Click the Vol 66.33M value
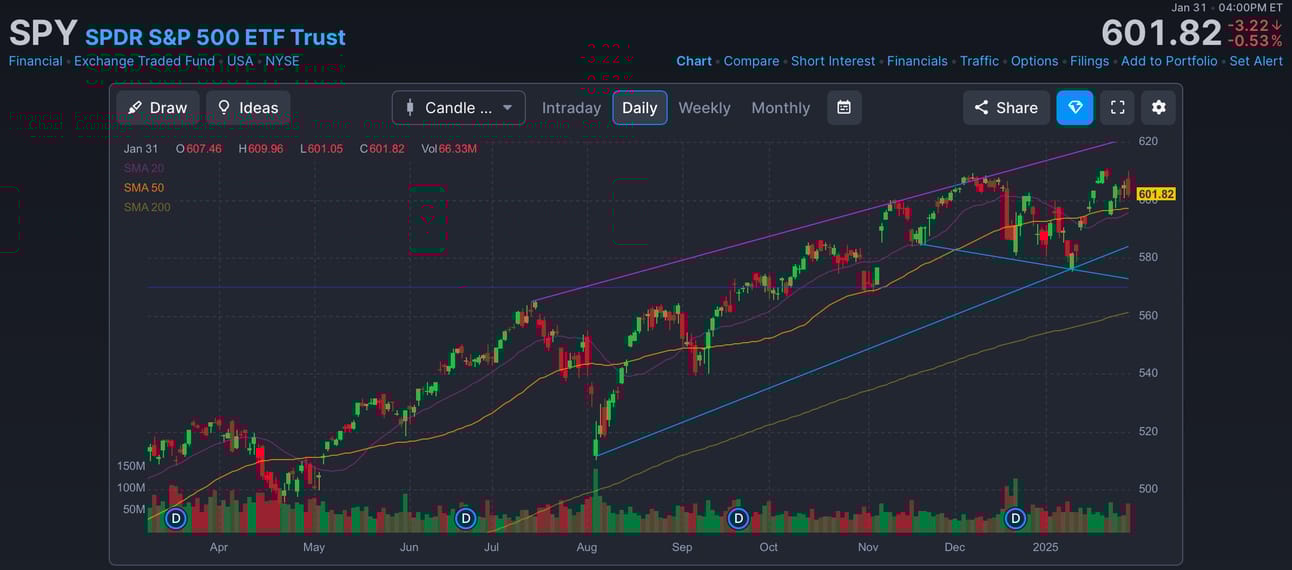Viewport: 1292px width, 570px height. pos(448,148)
